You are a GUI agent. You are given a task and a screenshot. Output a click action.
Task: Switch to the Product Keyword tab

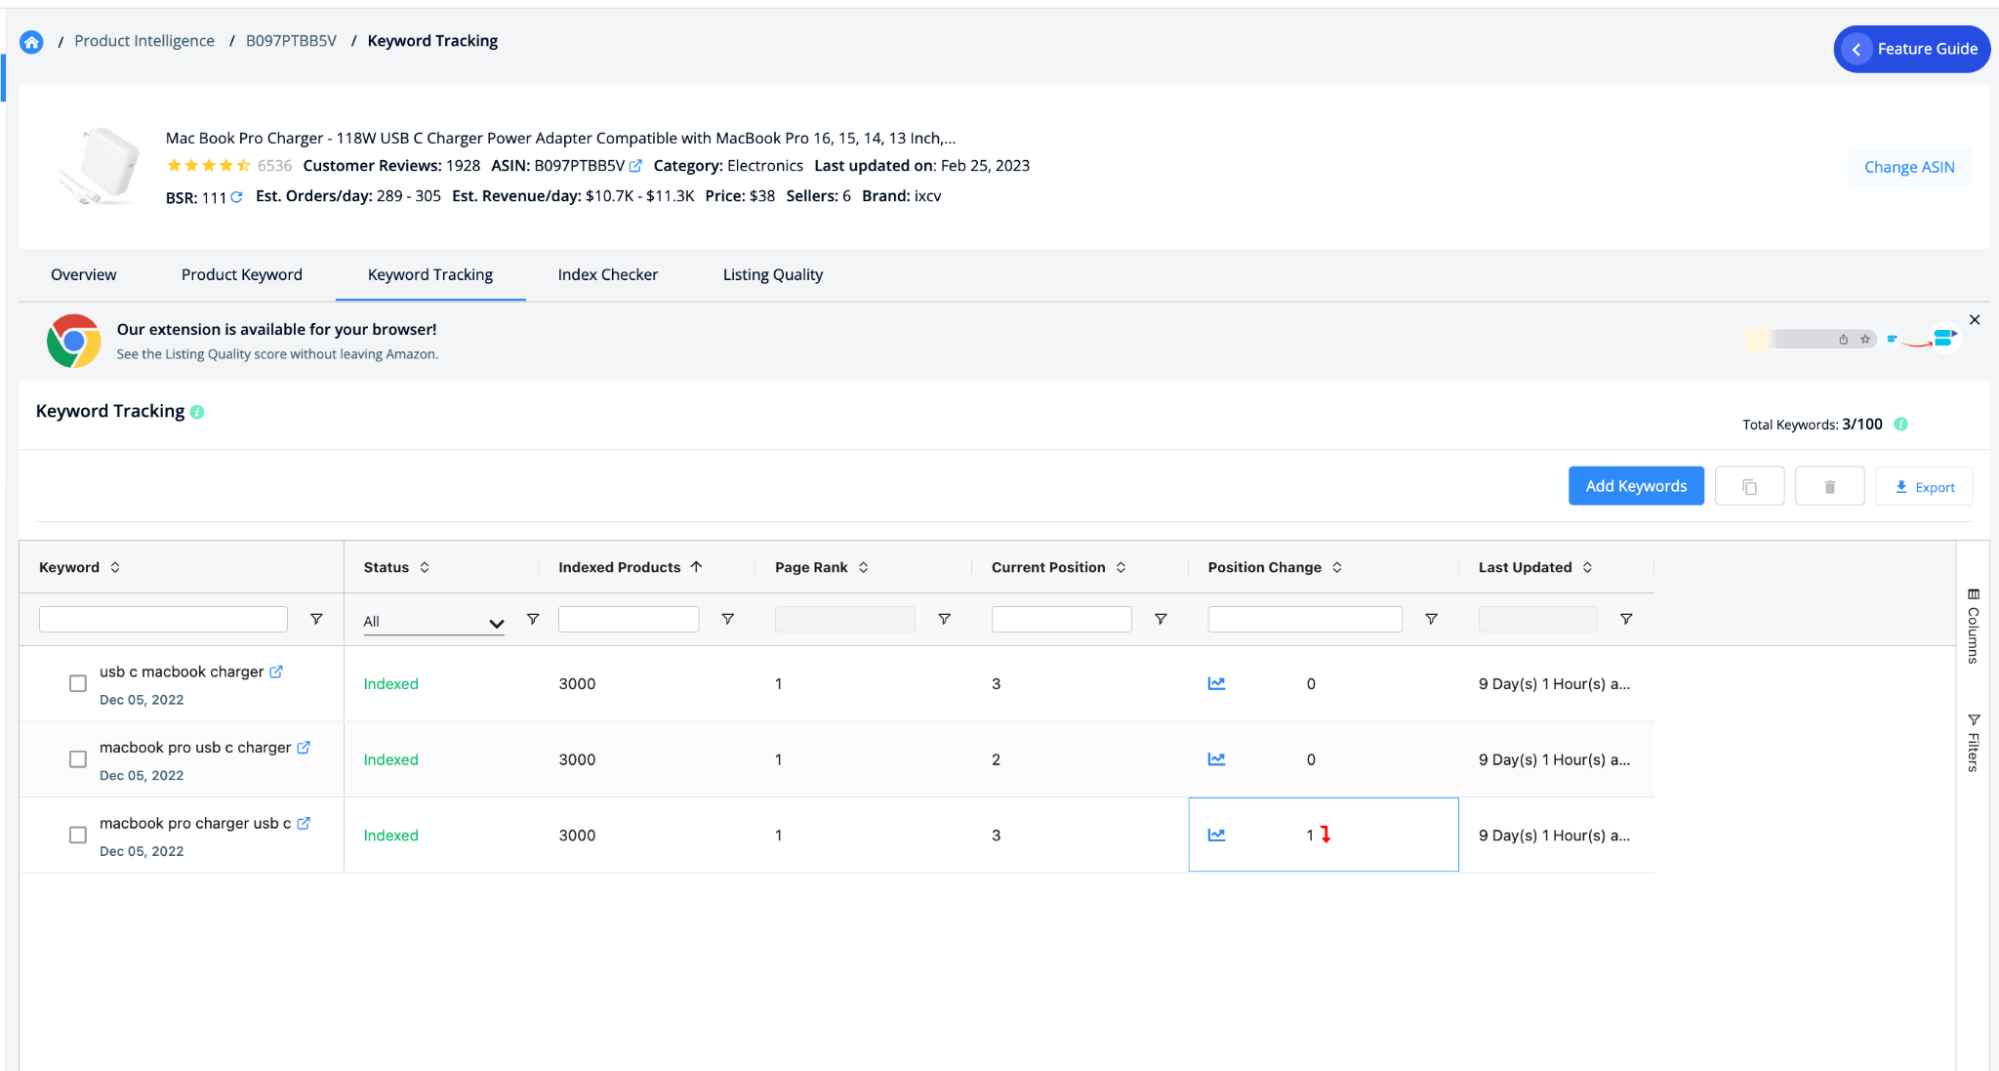click(241, 275)
